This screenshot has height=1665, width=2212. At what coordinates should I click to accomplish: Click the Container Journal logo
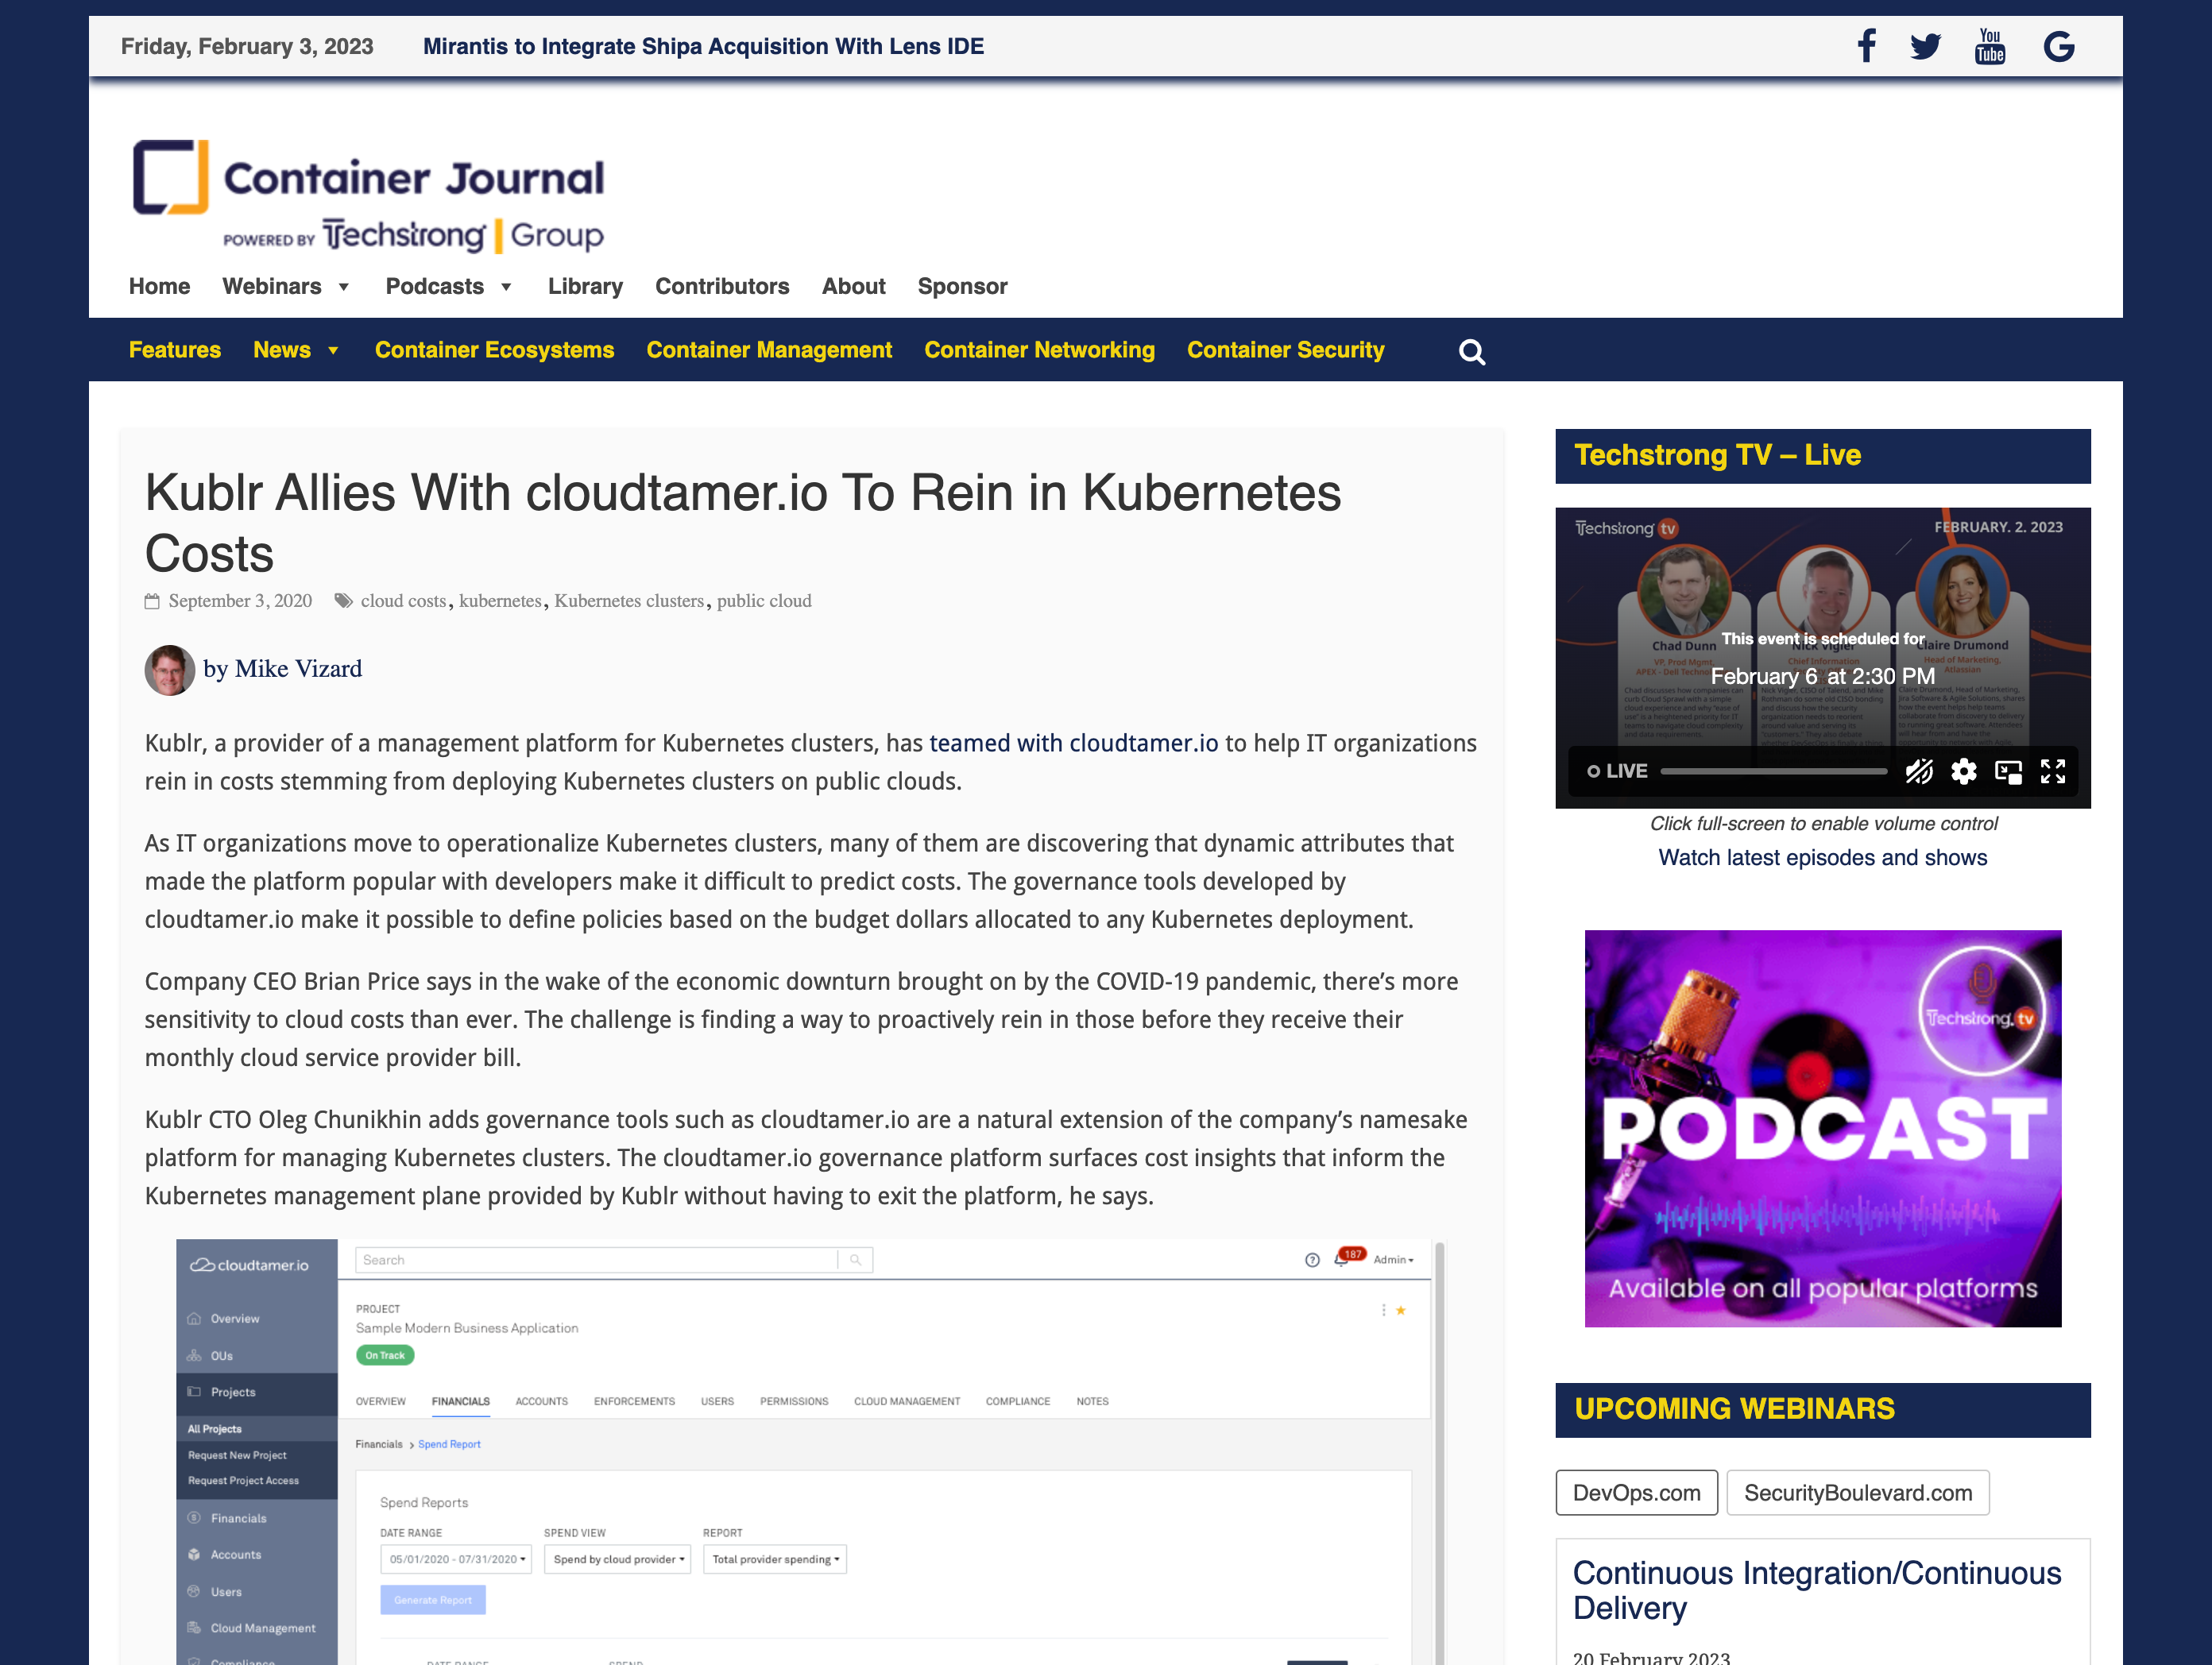tap(368, 195)
